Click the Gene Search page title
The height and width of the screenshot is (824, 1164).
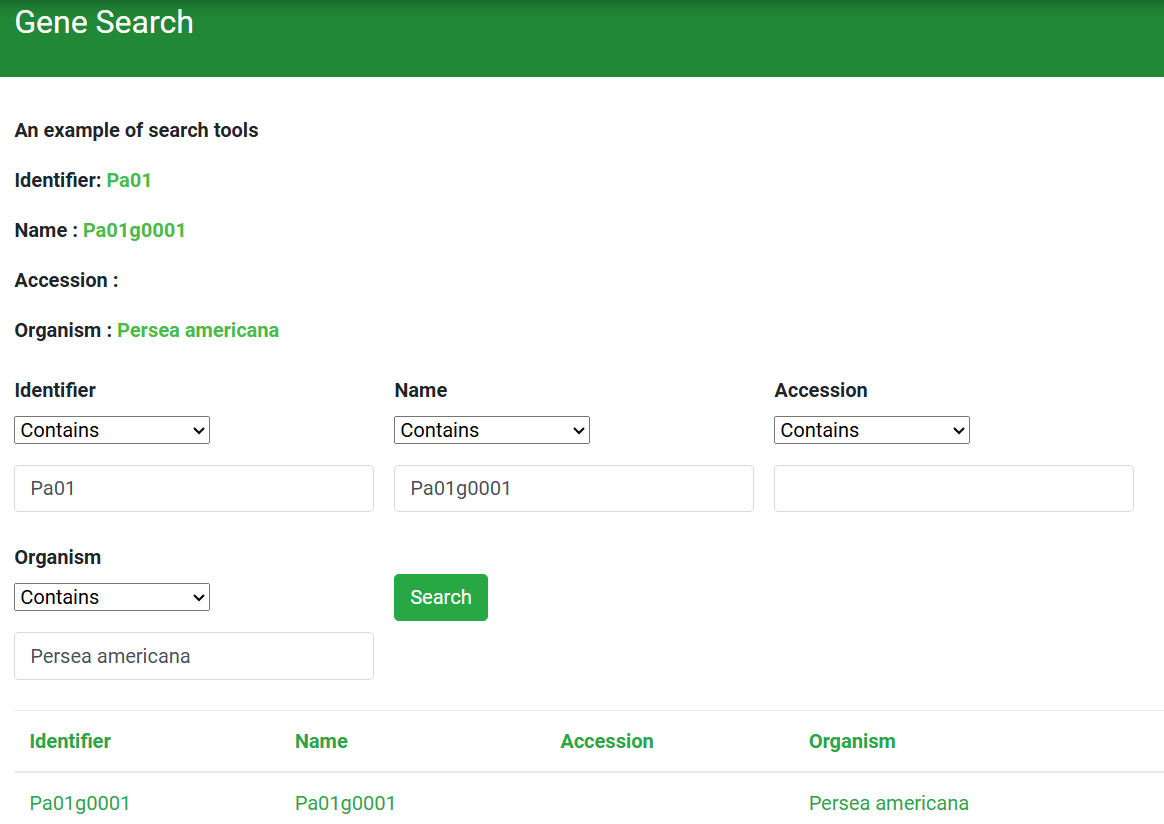click(104, 22)
